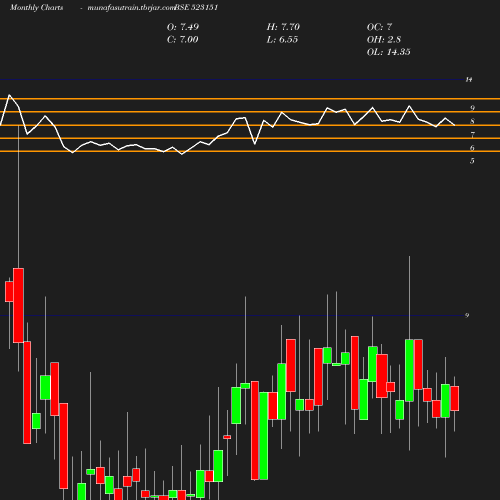Click the "OH: 2.8" reading

point(384,40)
